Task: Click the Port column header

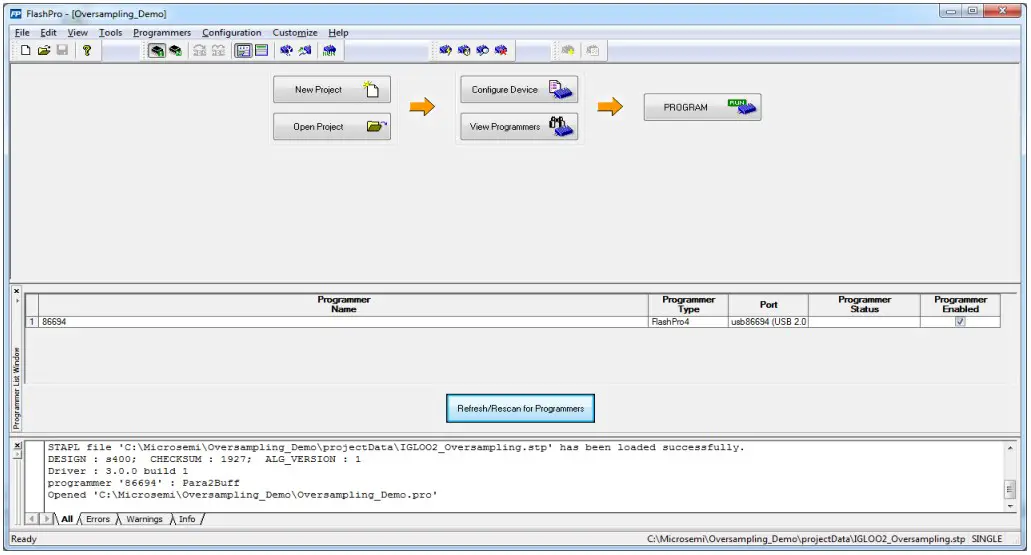Action: click(768, 304)
